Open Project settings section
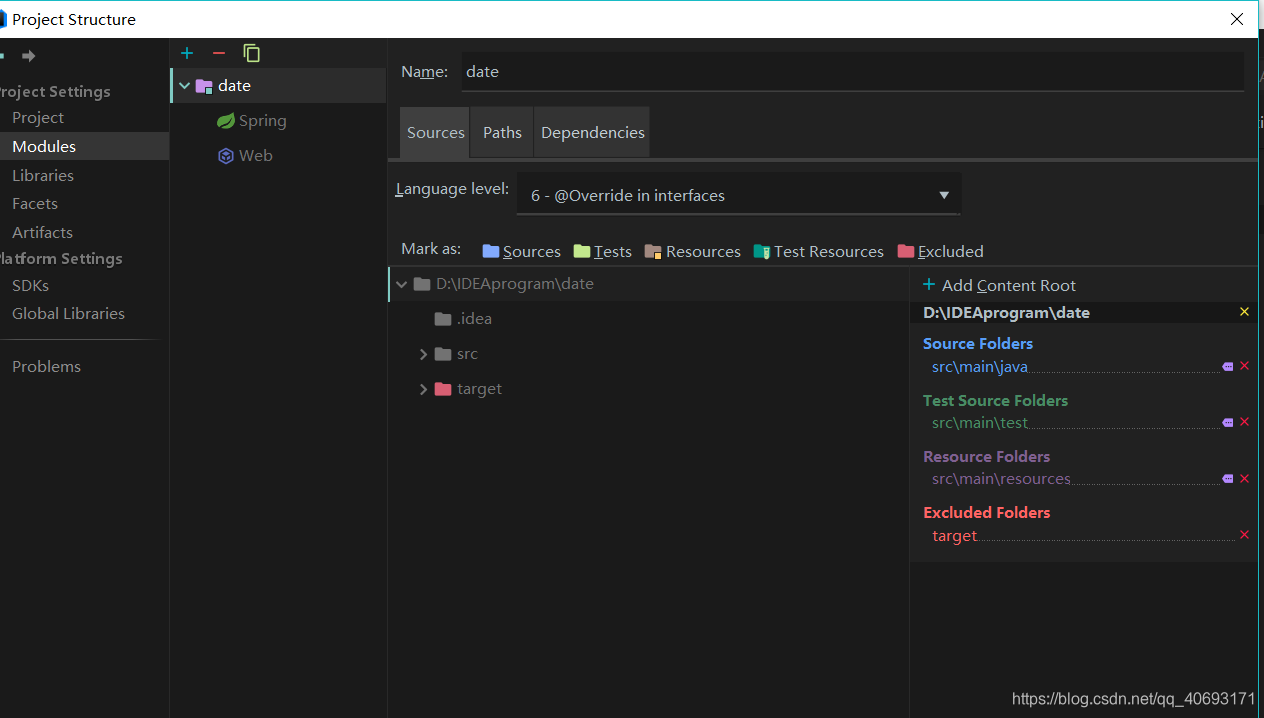The height and width of the screenshot is (718, 1264). [x=38, y=117]
